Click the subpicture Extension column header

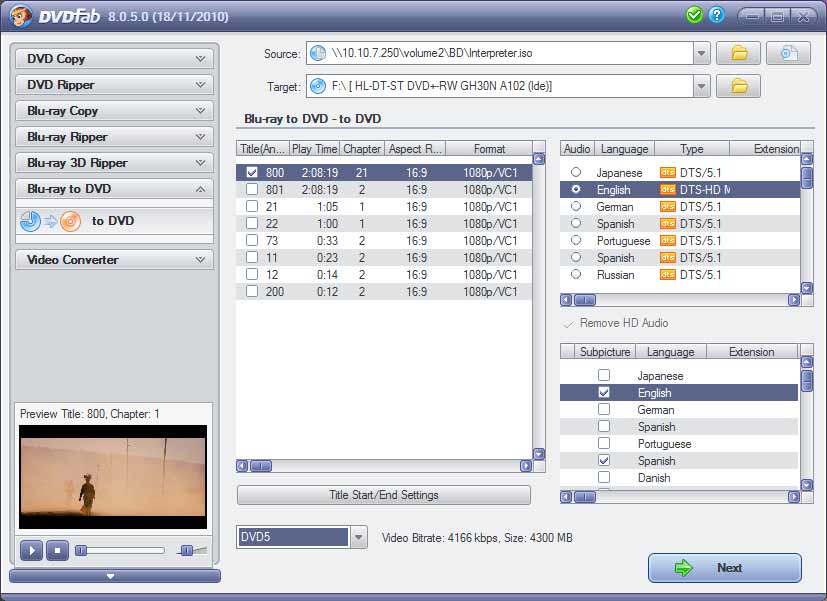(752, 352)
